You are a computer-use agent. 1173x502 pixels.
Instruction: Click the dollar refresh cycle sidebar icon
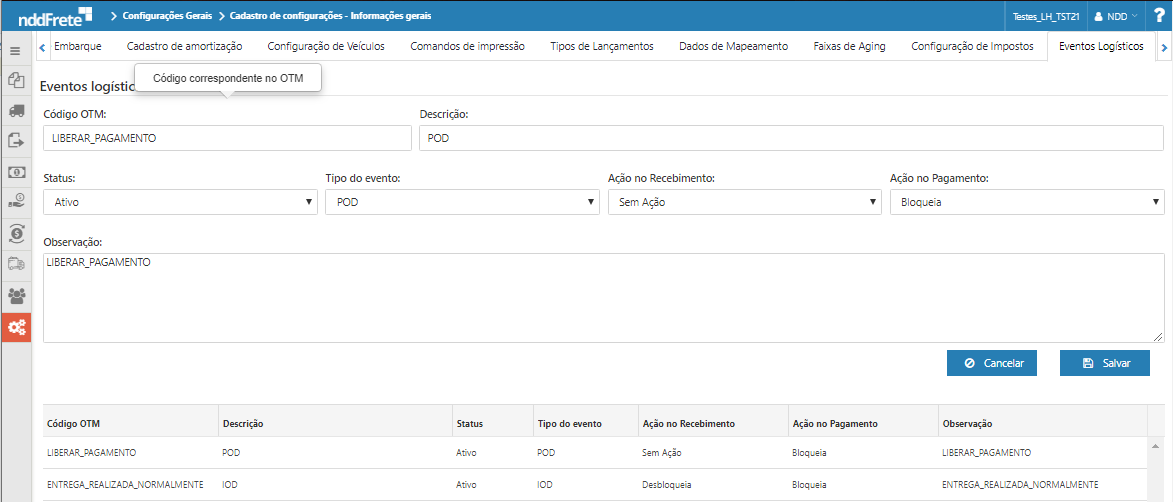pos(16,234)
